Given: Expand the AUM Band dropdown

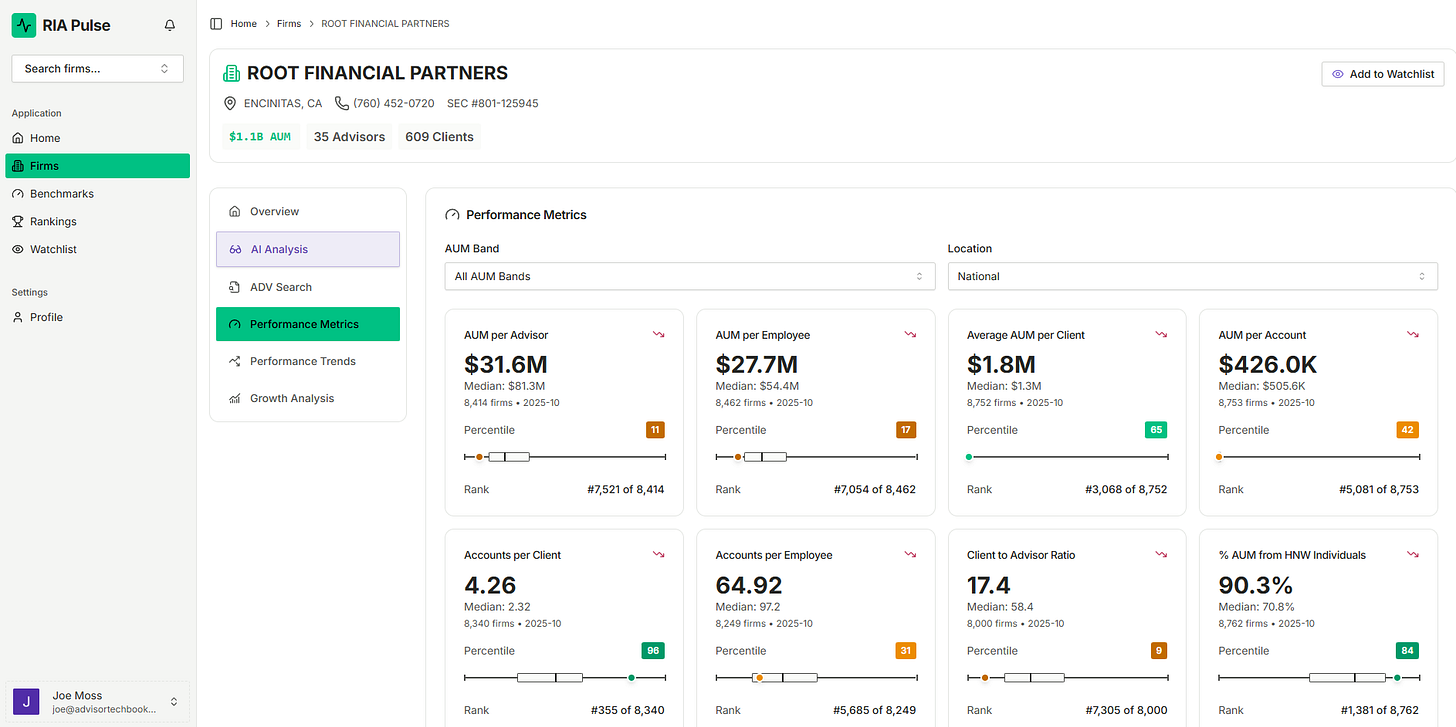Looking at the screenshot, I should click(690, 276).
